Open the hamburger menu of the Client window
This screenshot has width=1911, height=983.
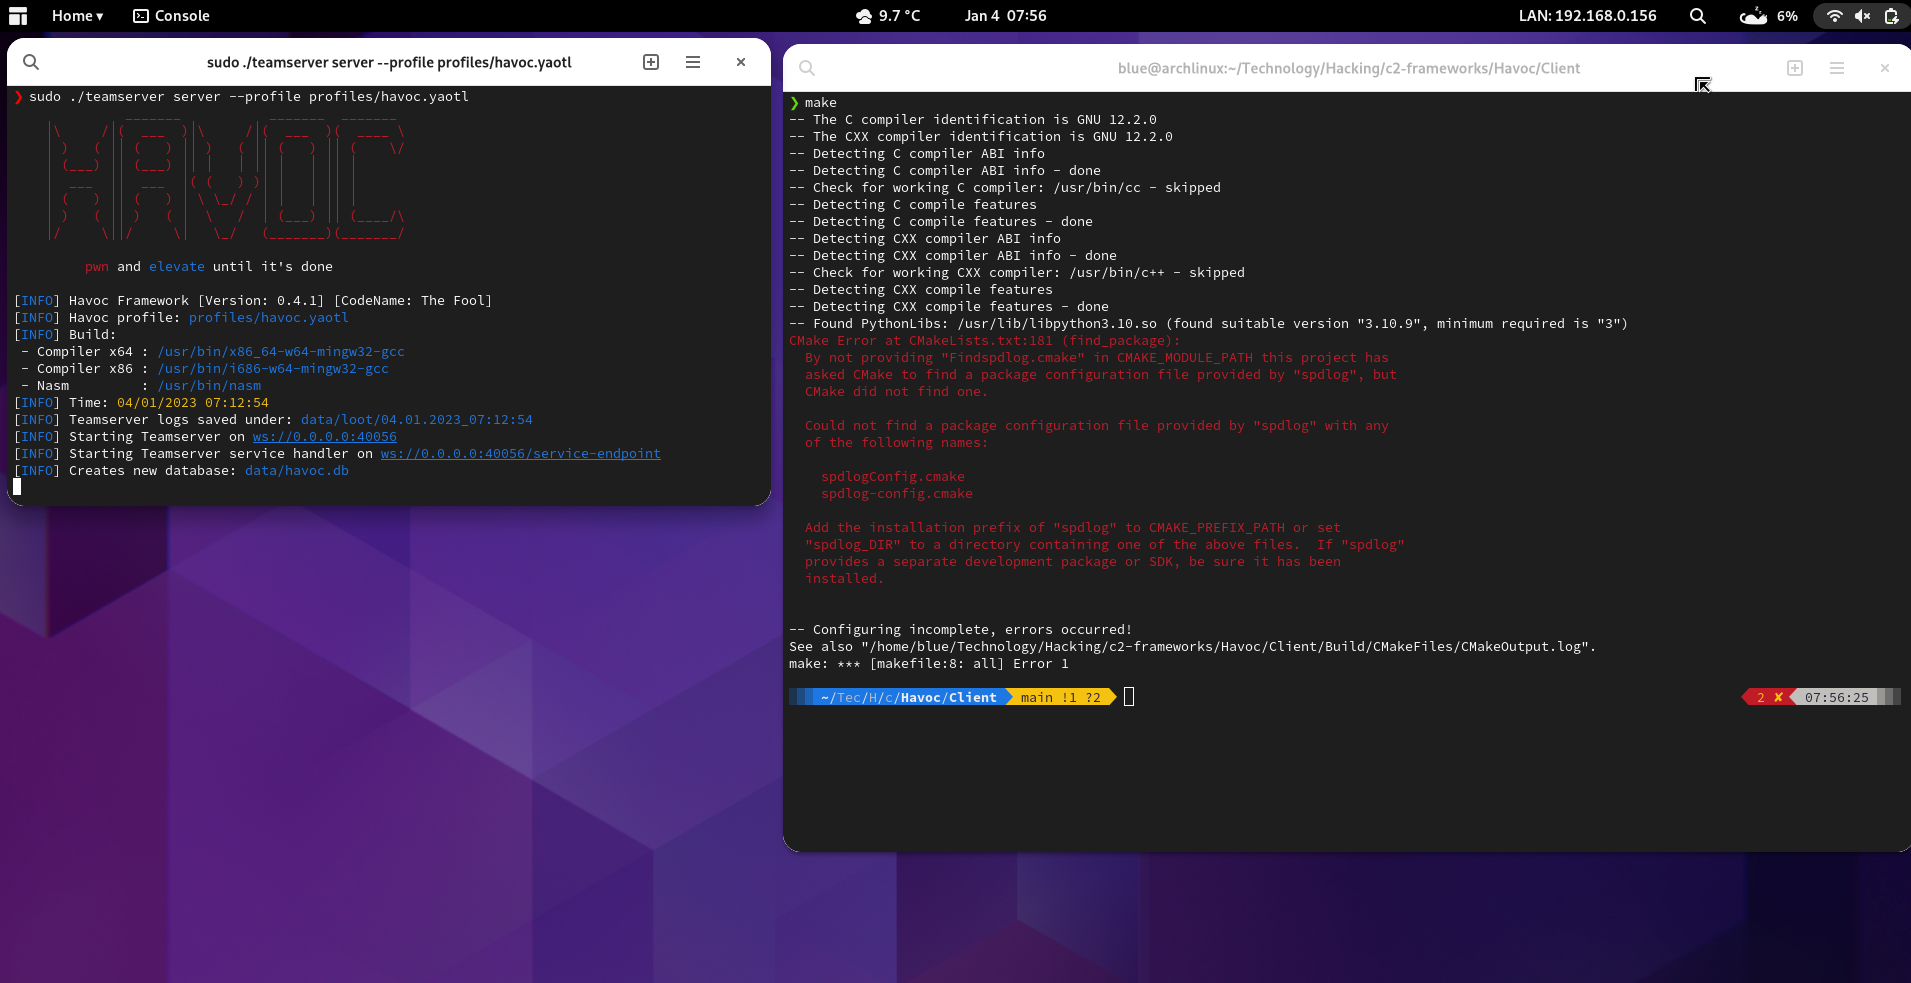(1837, 67)
